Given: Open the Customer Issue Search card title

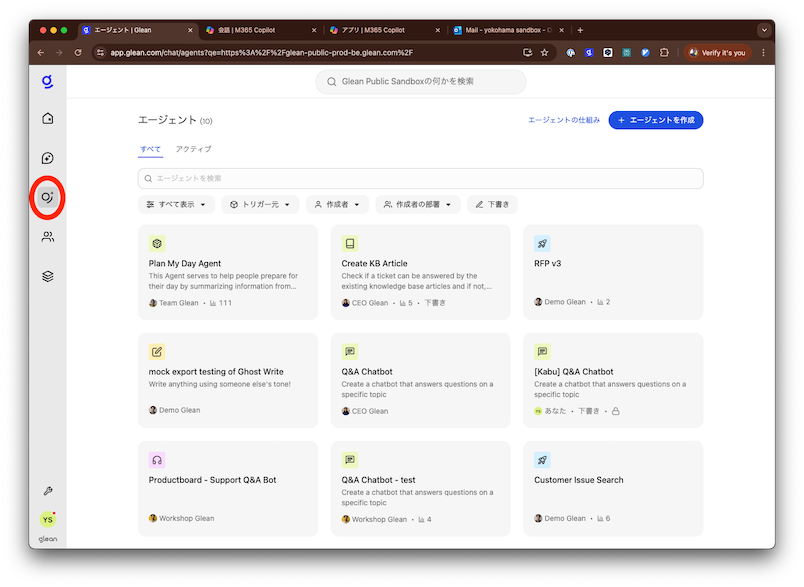Looking at the screenshot, I should (x=578, y=480).
